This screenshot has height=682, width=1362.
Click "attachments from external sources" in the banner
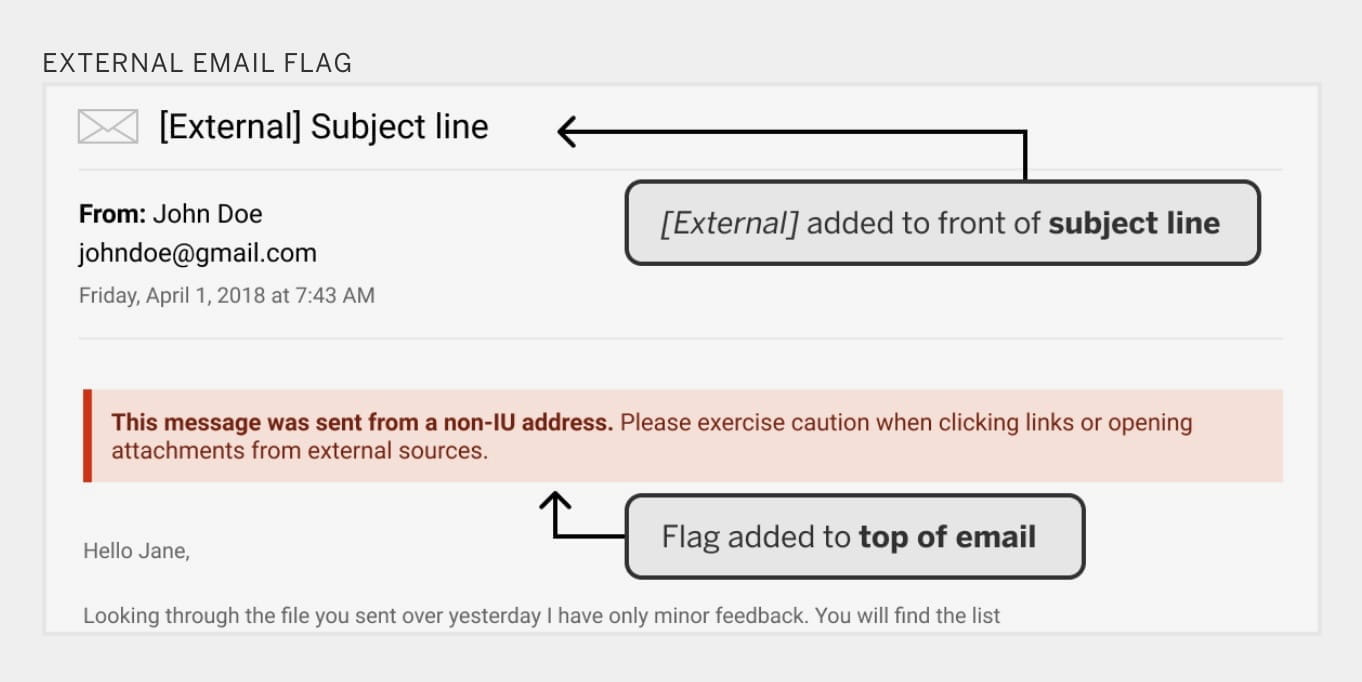pos(299,451)
